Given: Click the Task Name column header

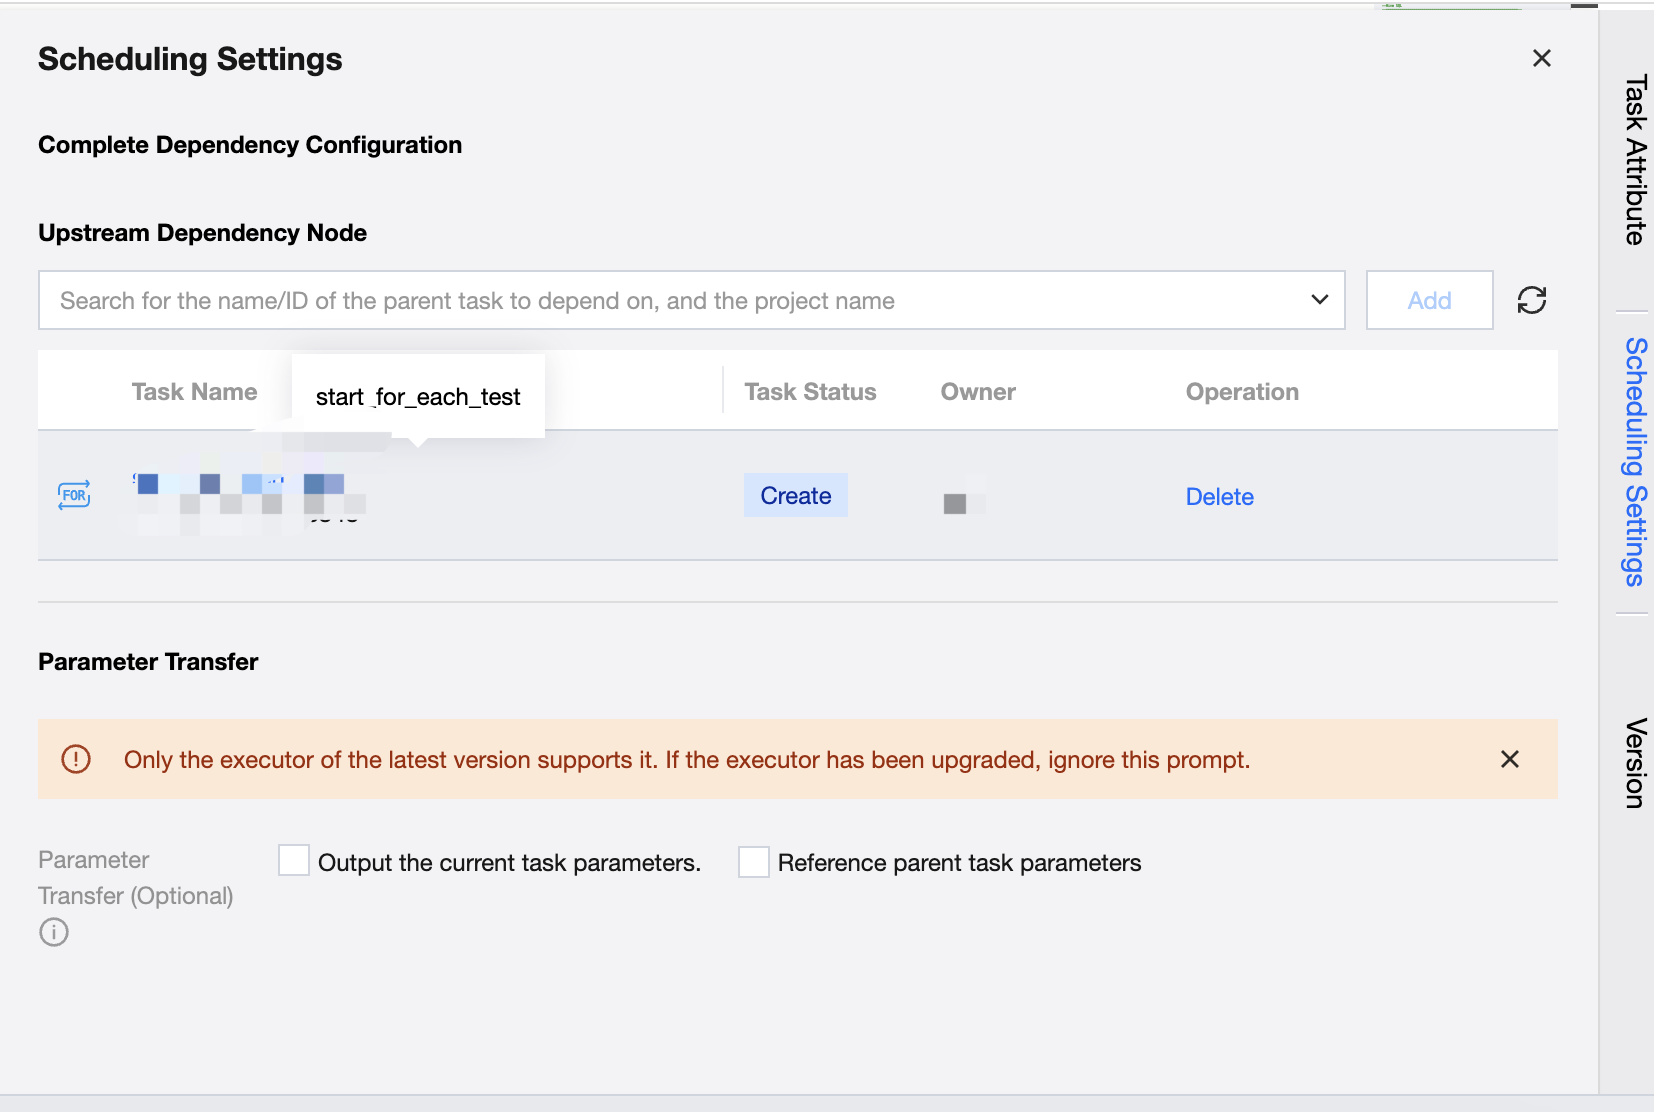Looking at the screenshot, I should click(194, 392).
